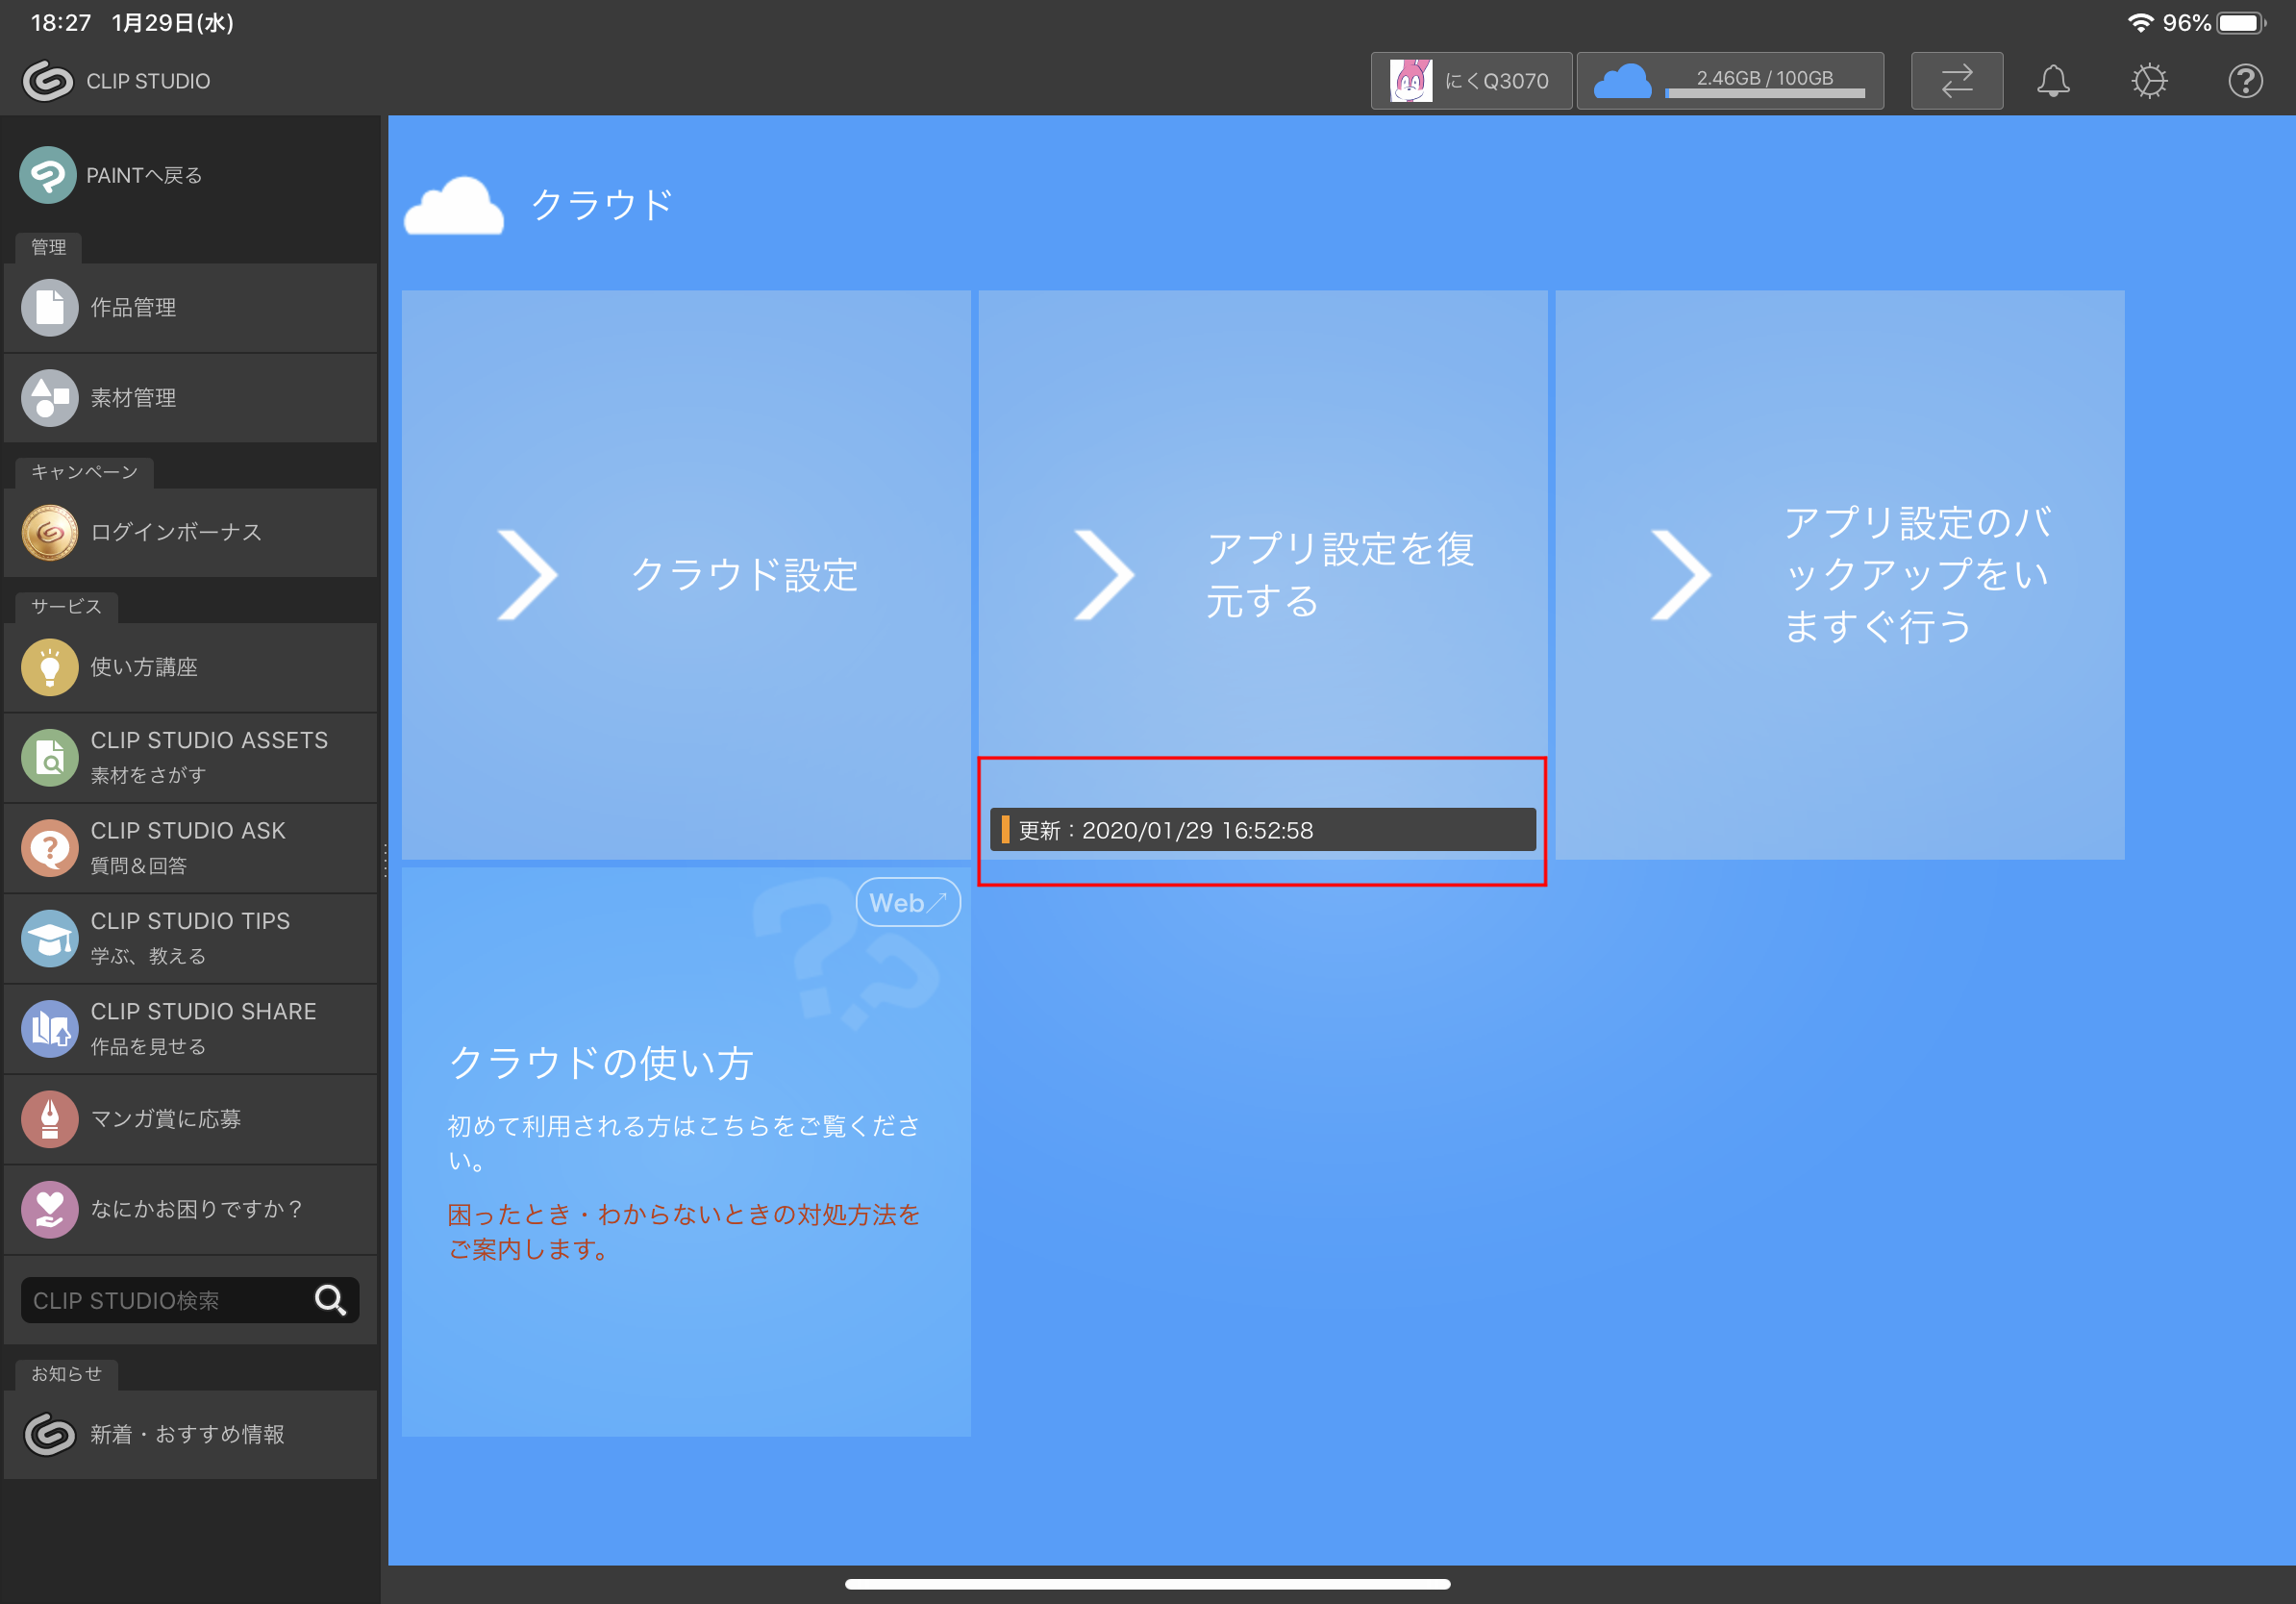Click the sync arrows button
The height and width of the screenshot is (1604, 2296).
tap(1956, 81)
